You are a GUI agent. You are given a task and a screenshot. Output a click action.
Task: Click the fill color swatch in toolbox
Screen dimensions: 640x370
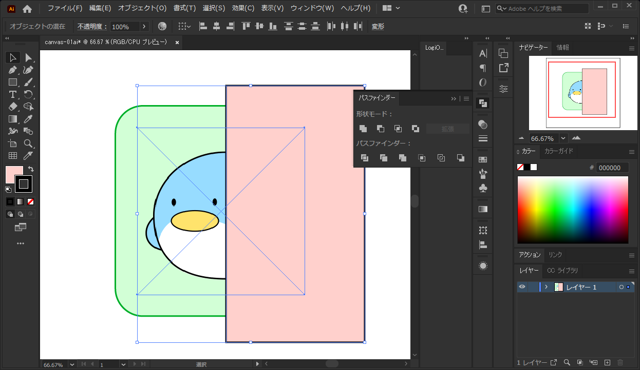pyautogui.click(x=14, y=174)
